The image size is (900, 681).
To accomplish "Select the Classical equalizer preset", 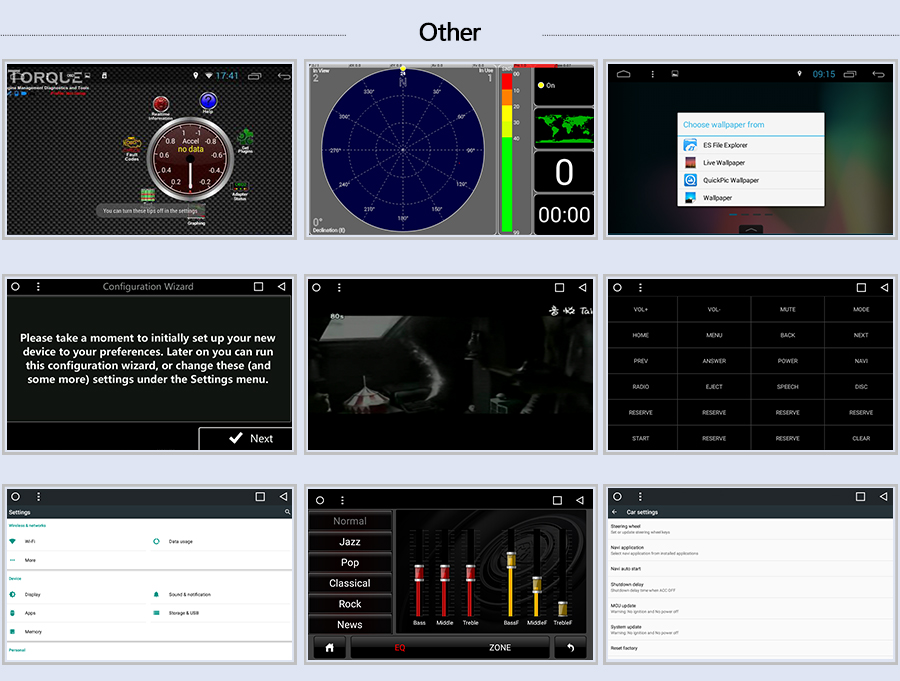I will (x=350, y=583).
